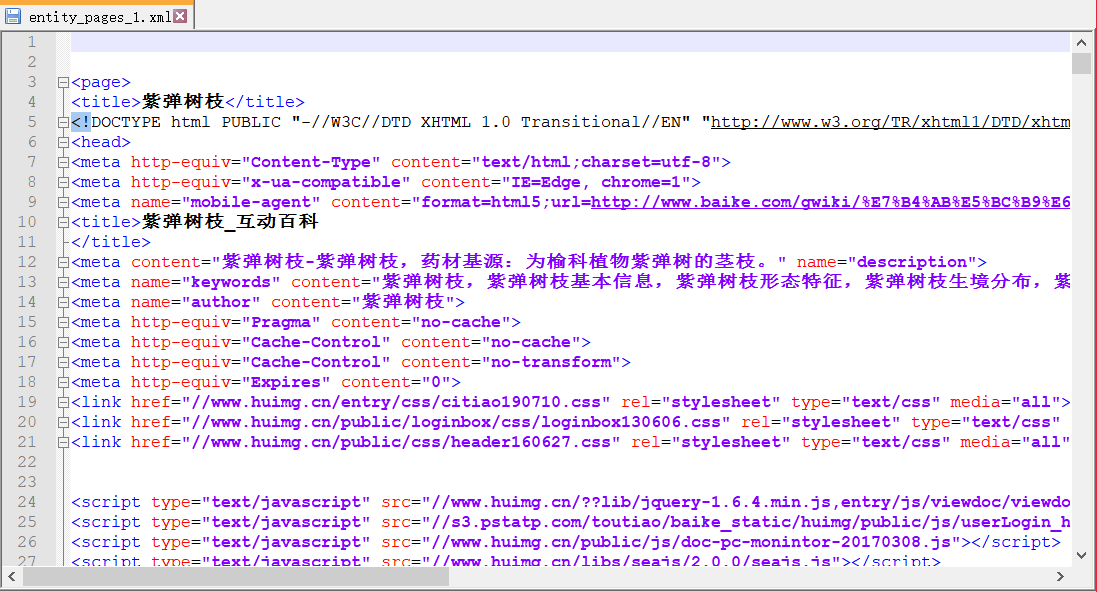Viewport: 1097px width, 592px height.
Task: Toggle fold marker beside the author meta line
Action: point(63,303)
